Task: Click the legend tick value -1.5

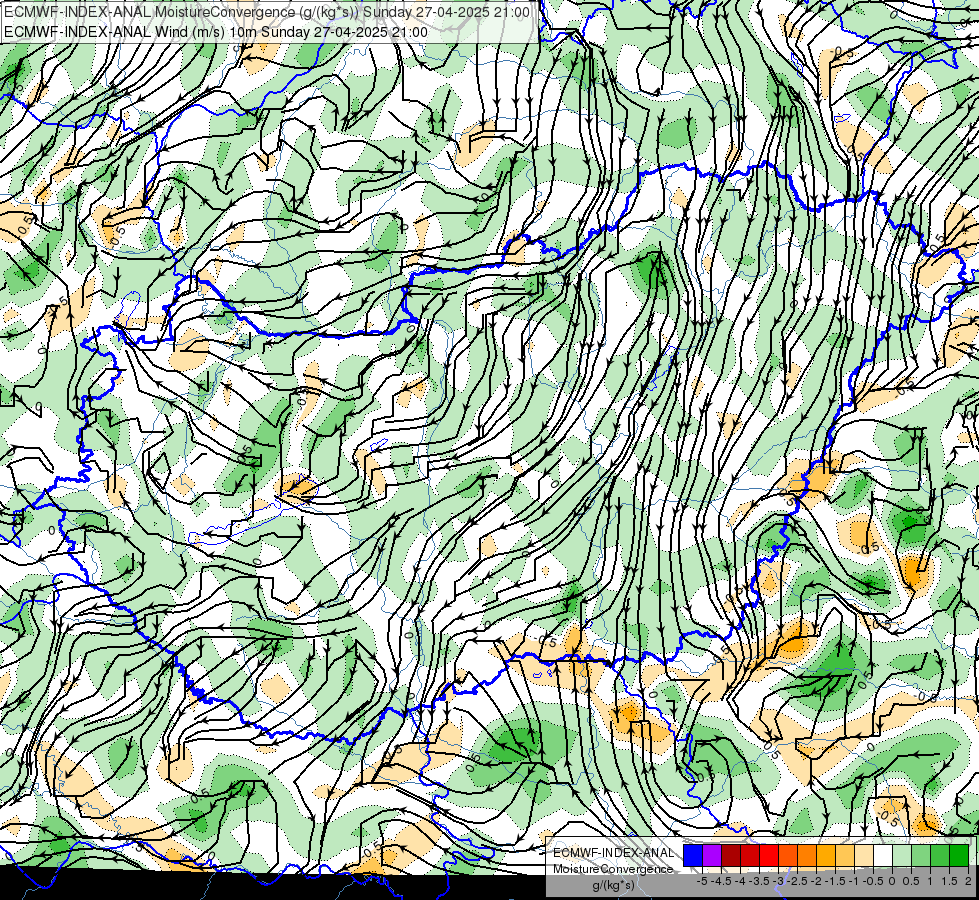Action: click(x=835, y=881)
